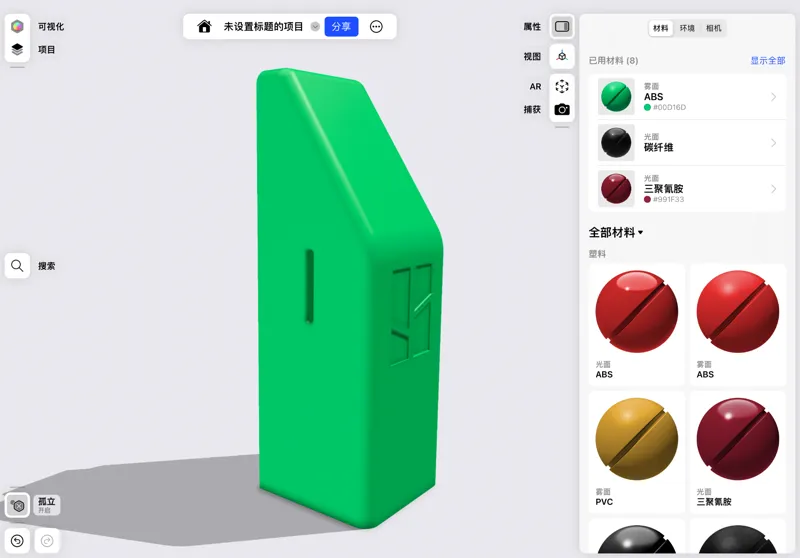The height and width of the screenshot is (558, 800).
Task: Switch to the 材料 materials tab
Action: point(661,28)
